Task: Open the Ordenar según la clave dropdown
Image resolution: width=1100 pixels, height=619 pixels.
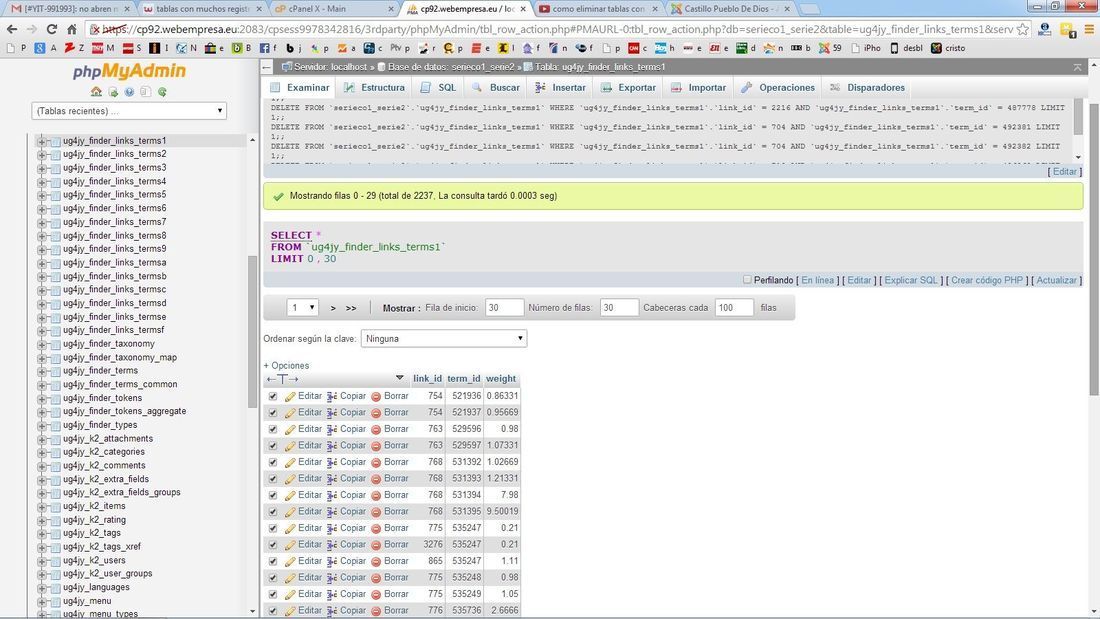Action: pos(444,338)
